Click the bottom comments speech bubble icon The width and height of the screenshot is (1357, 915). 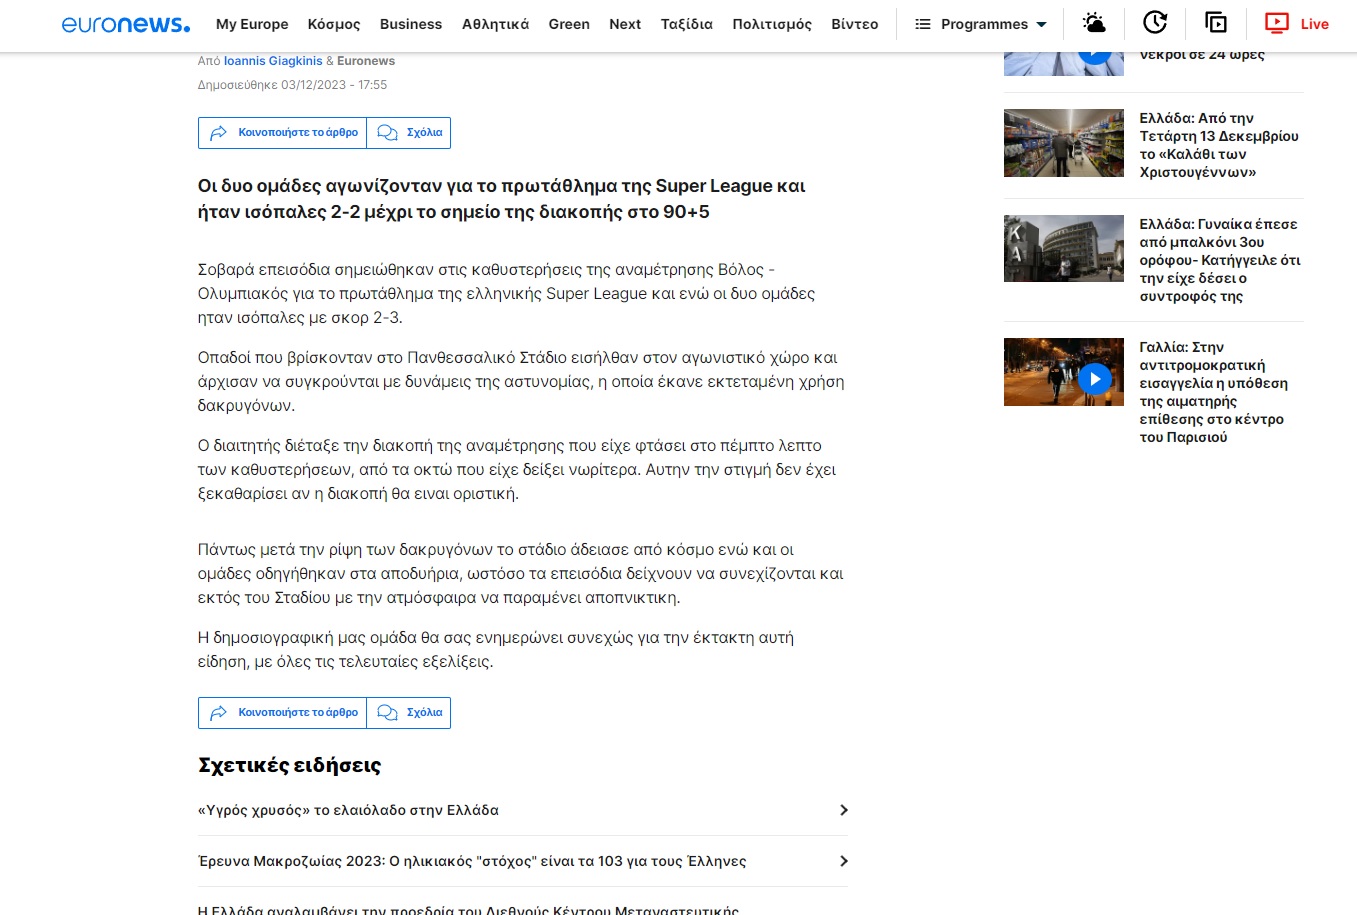388,713
